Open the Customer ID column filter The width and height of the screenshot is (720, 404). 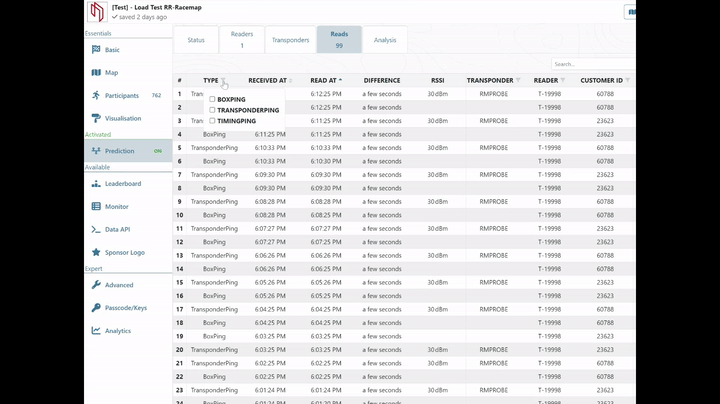point(628,80)
